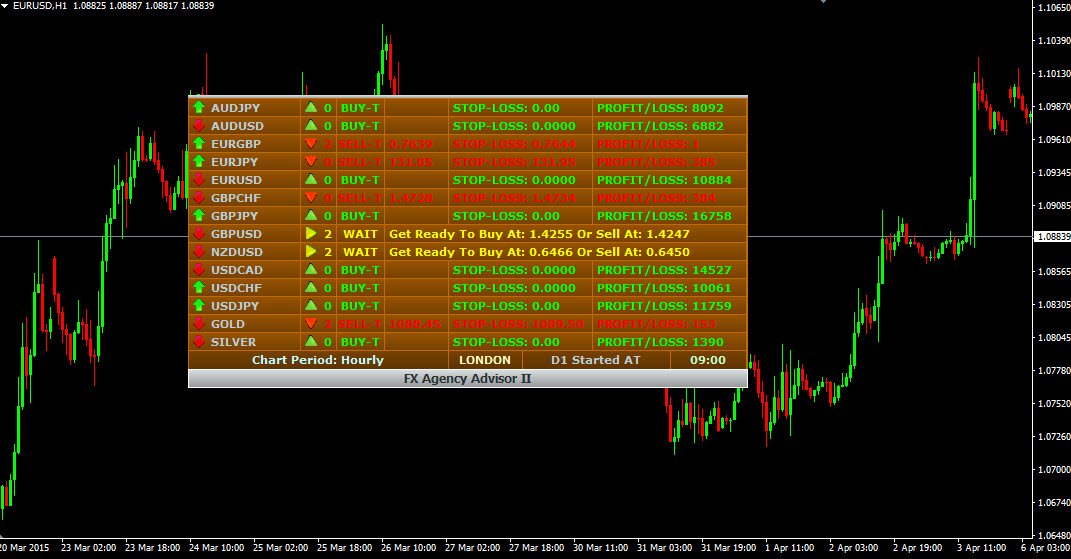The height and width of the screenshot is (559, 1071).
Task: Click the red trend arrow beside GOLD
Action: 199,323
